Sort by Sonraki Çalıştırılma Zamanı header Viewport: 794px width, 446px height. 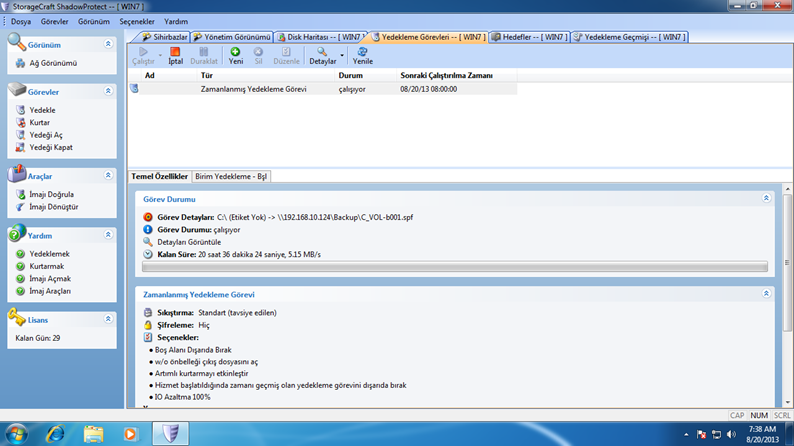456,75
